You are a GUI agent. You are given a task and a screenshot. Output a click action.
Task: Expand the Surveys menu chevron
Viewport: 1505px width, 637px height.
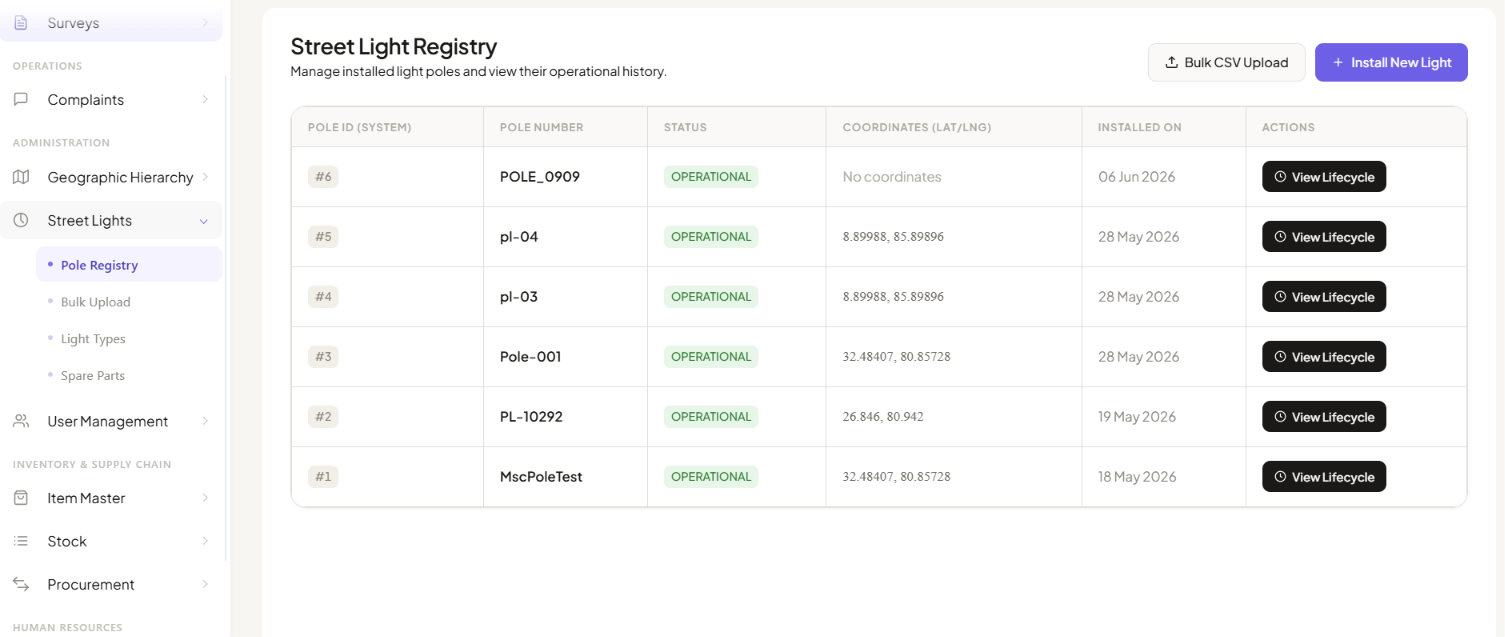204,22
